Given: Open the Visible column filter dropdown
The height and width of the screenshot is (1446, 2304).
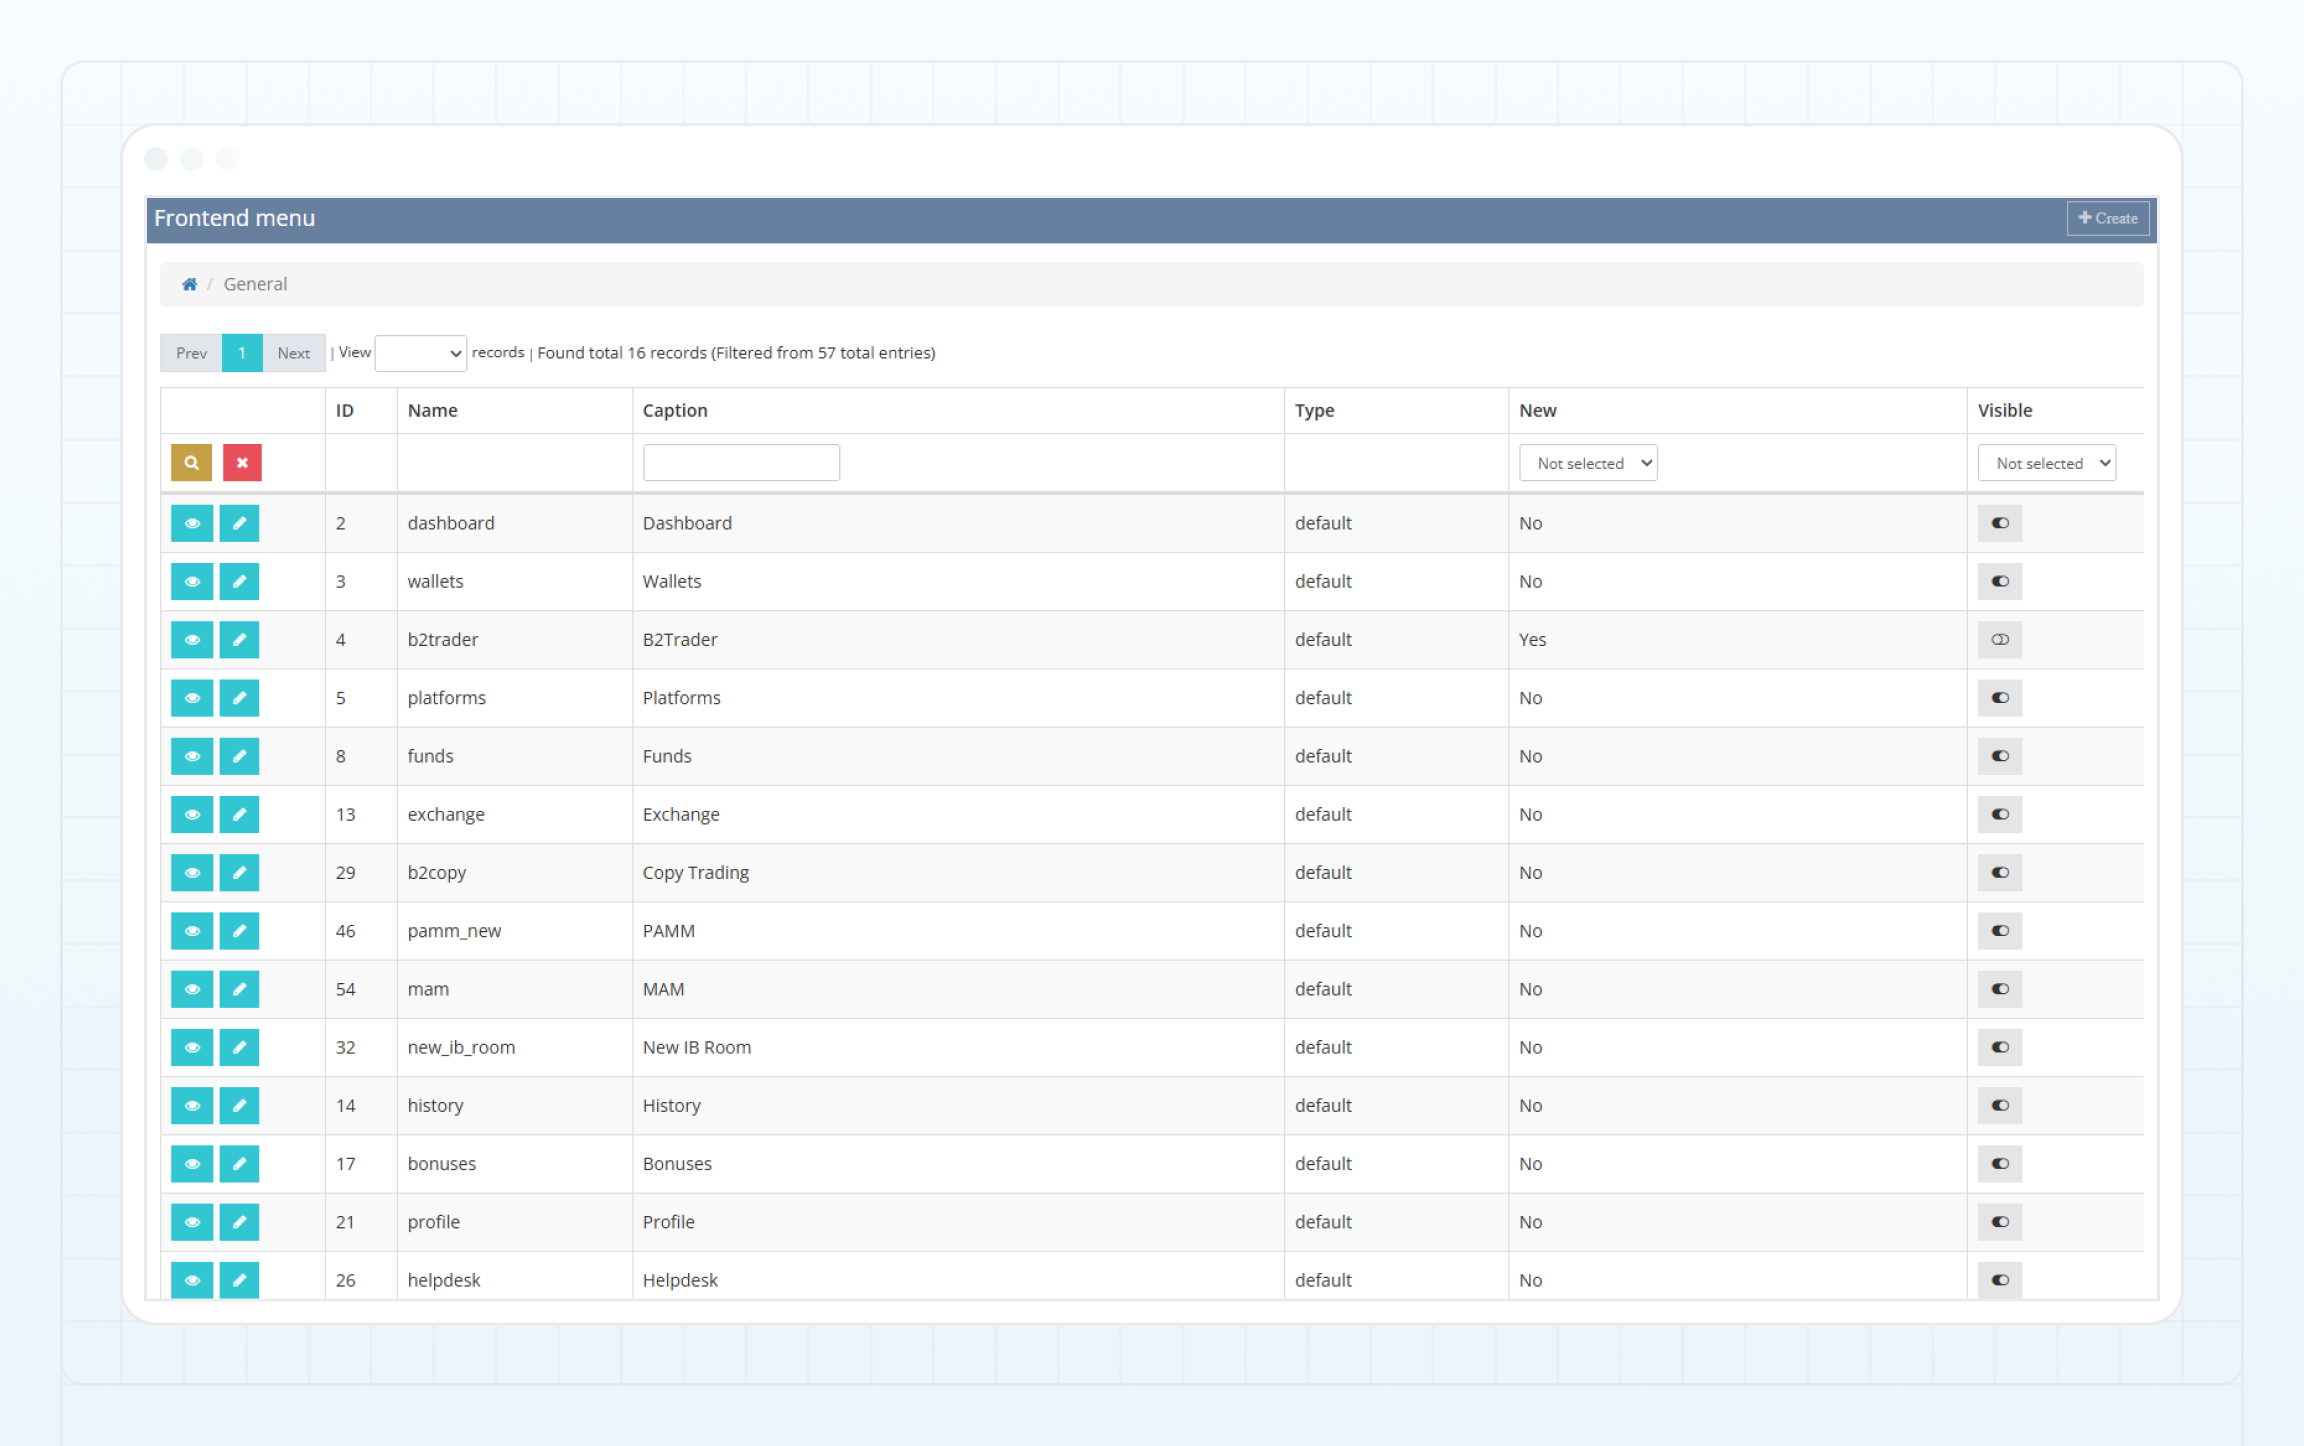Looking at the screenshot, I should click(2046, 463).
